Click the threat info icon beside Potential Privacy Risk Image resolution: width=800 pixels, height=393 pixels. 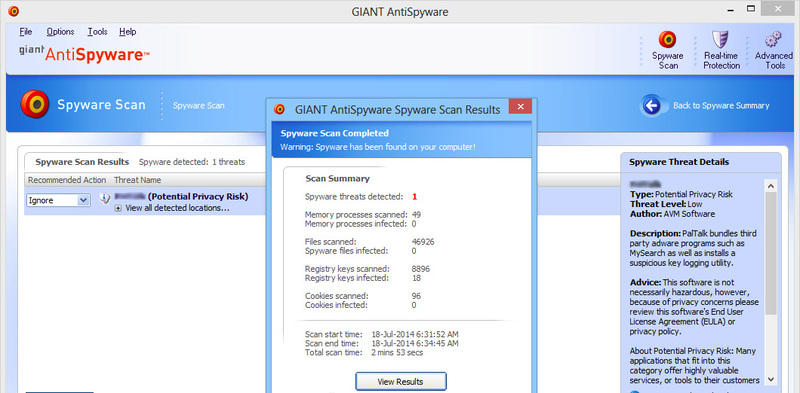(105, 198)
